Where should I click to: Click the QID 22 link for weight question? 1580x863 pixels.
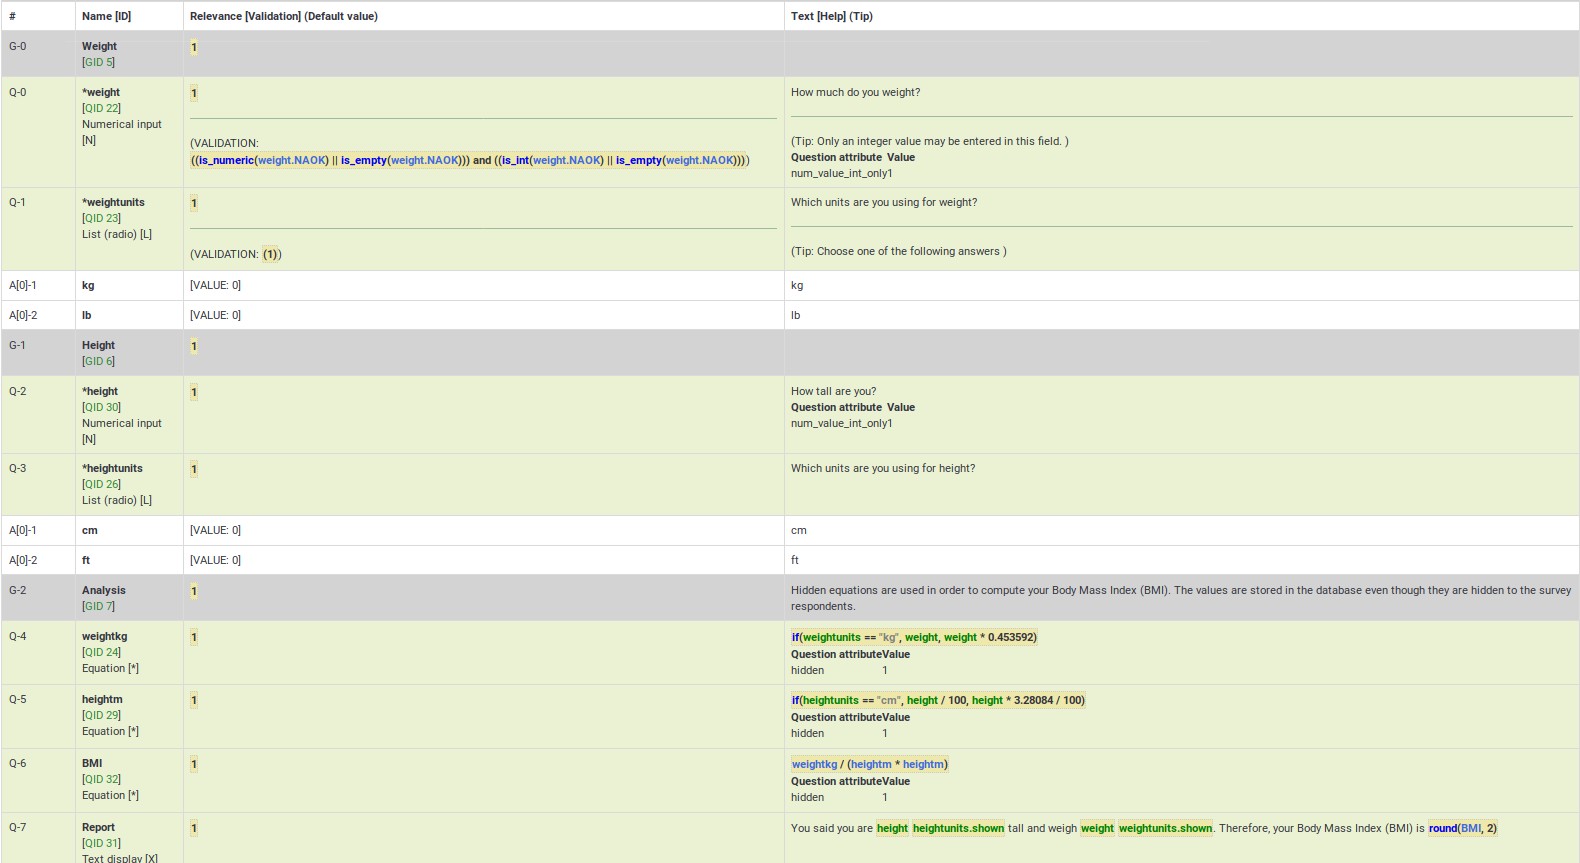click(101, 108)
